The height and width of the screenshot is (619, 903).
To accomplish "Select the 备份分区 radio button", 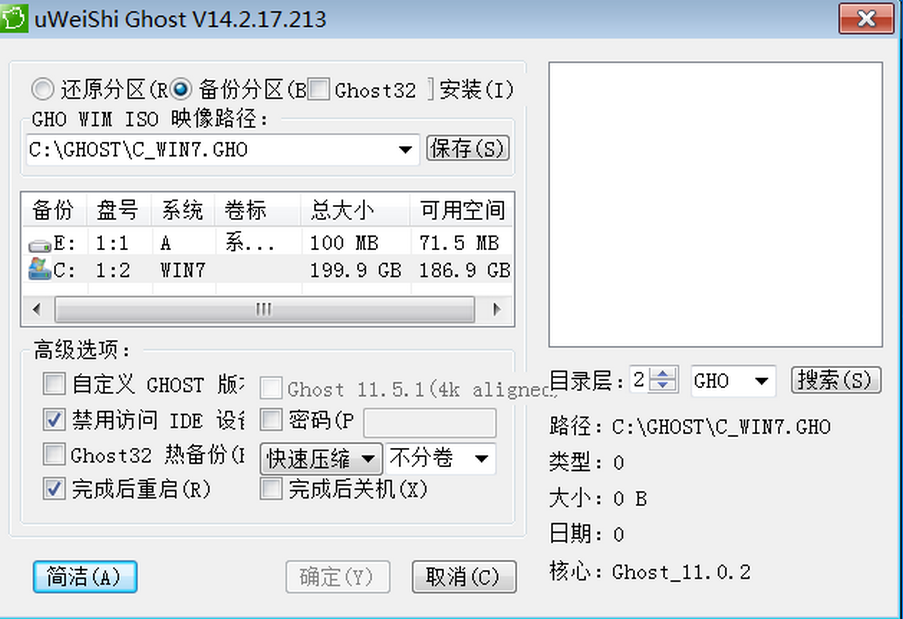I will point(180,89).
